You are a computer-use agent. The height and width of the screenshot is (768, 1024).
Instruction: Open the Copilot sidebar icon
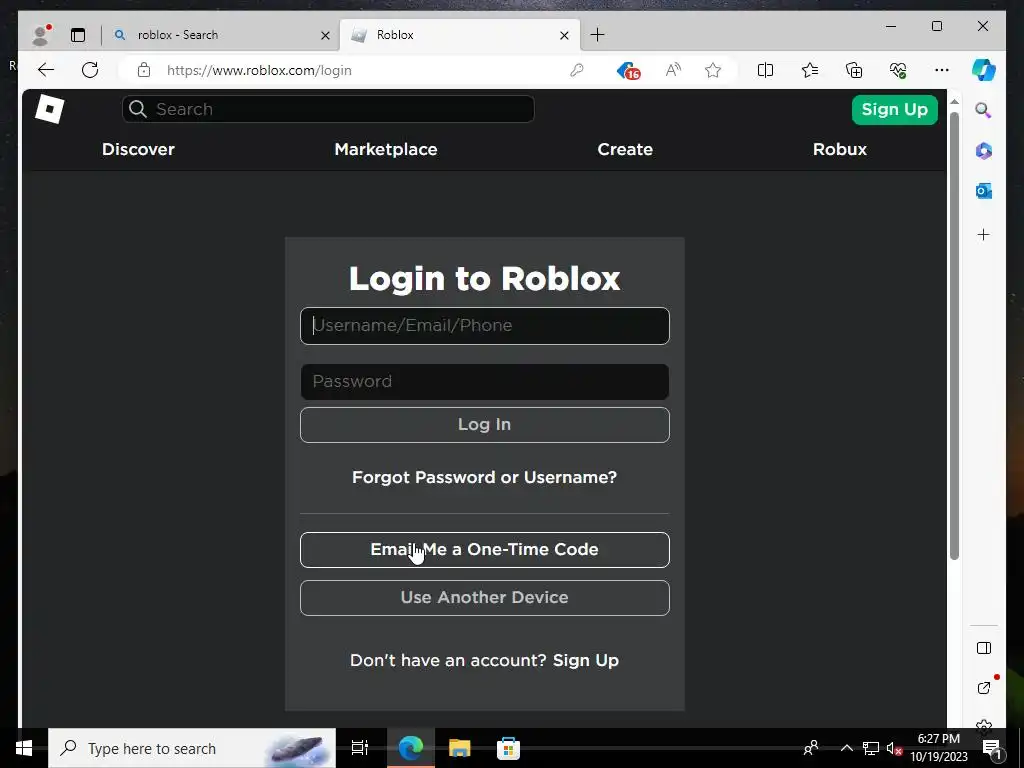coord(984,70)
